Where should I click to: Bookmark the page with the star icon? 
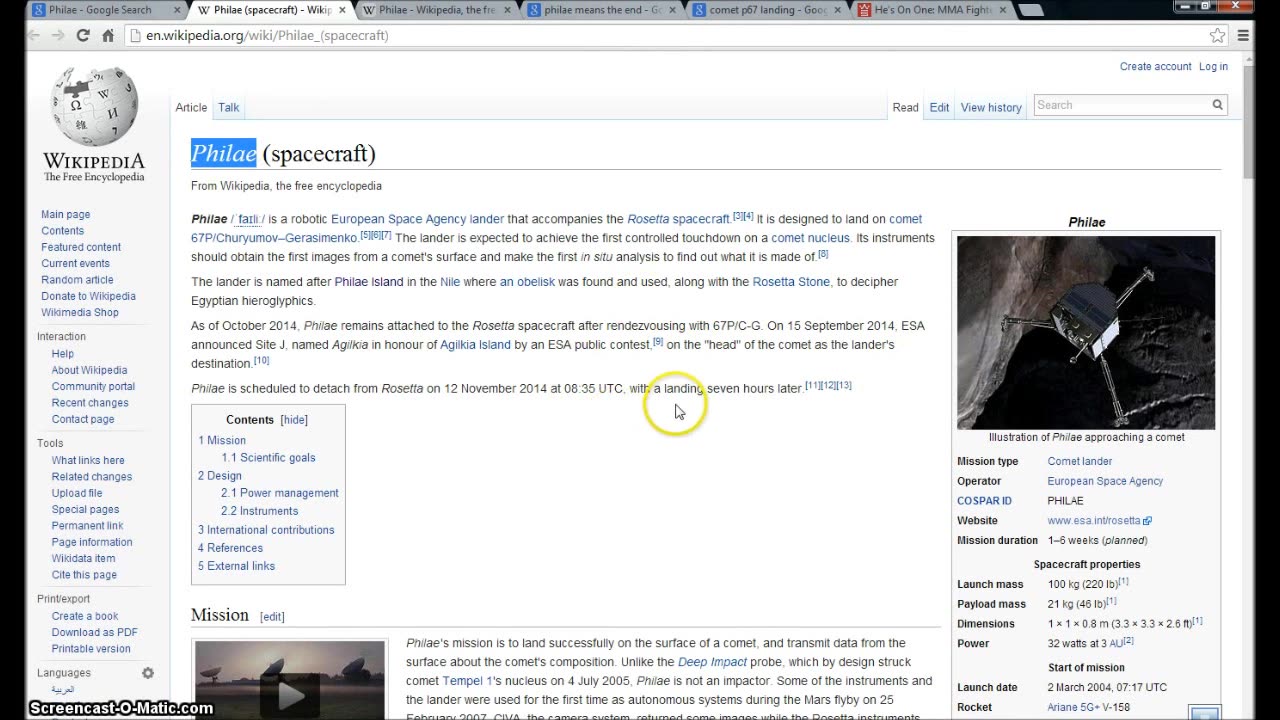pyautogui.click(x=1217, y=35)
